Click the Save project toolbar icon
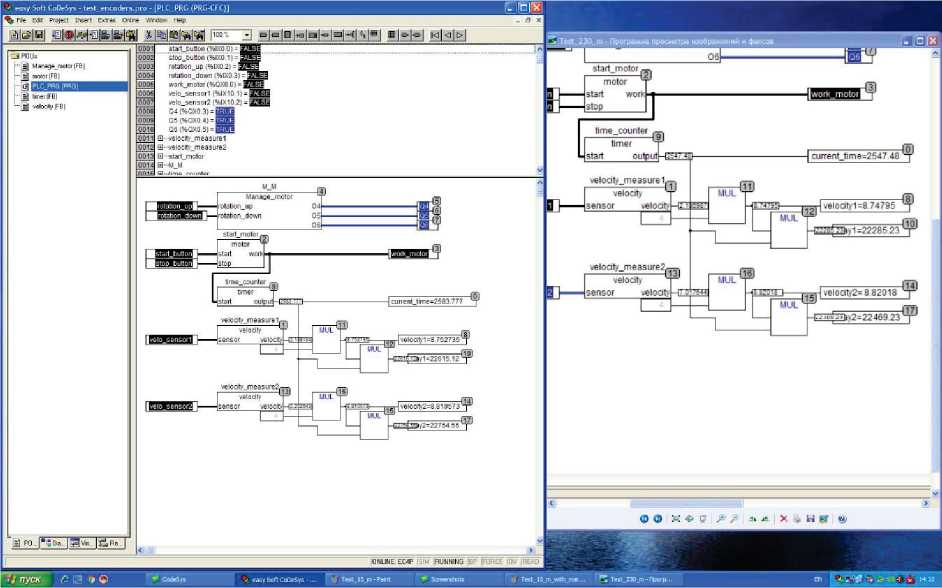 [x=37, y=34]
